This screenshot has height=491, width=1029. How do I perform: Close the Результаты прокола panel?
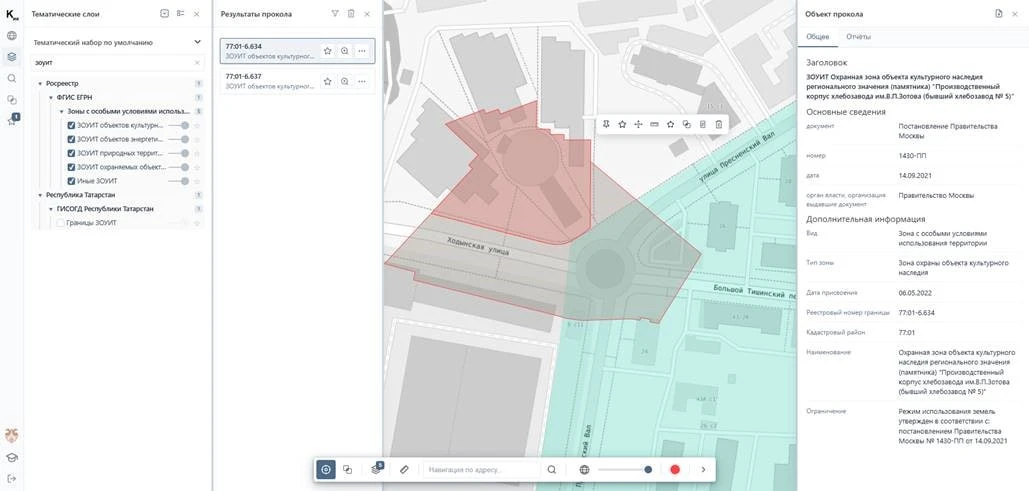pos(367,14)
